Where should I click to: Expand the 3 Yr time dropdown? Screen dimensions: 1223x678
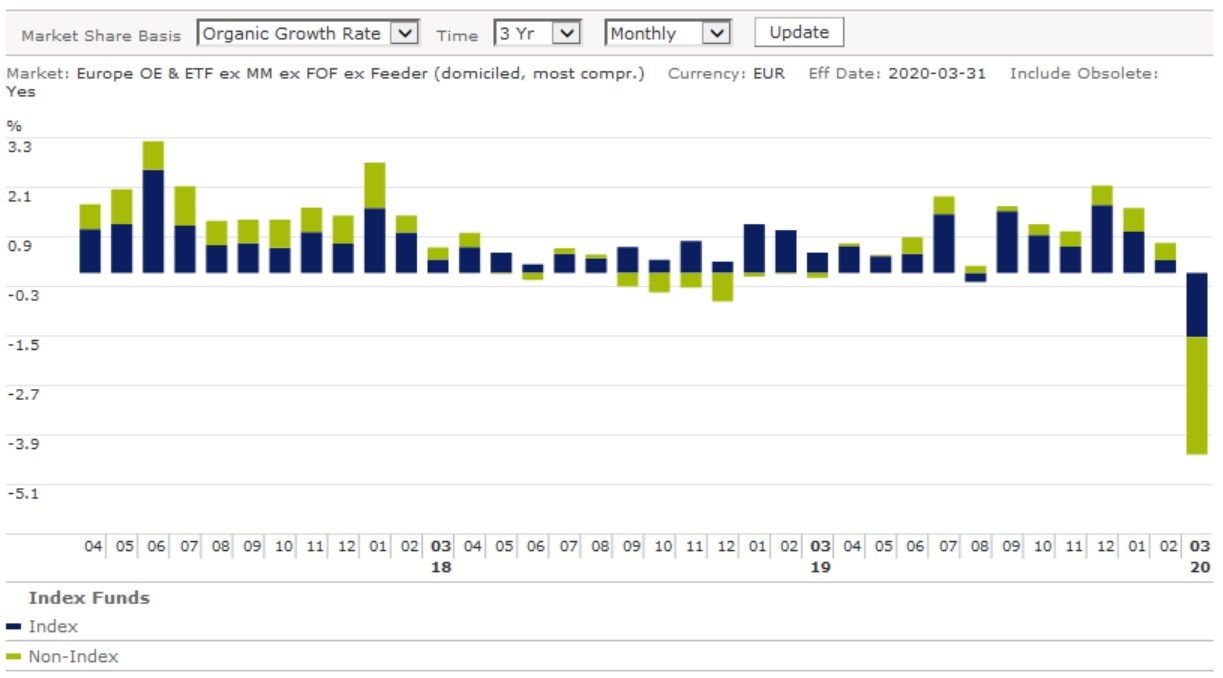click(537, 33)
